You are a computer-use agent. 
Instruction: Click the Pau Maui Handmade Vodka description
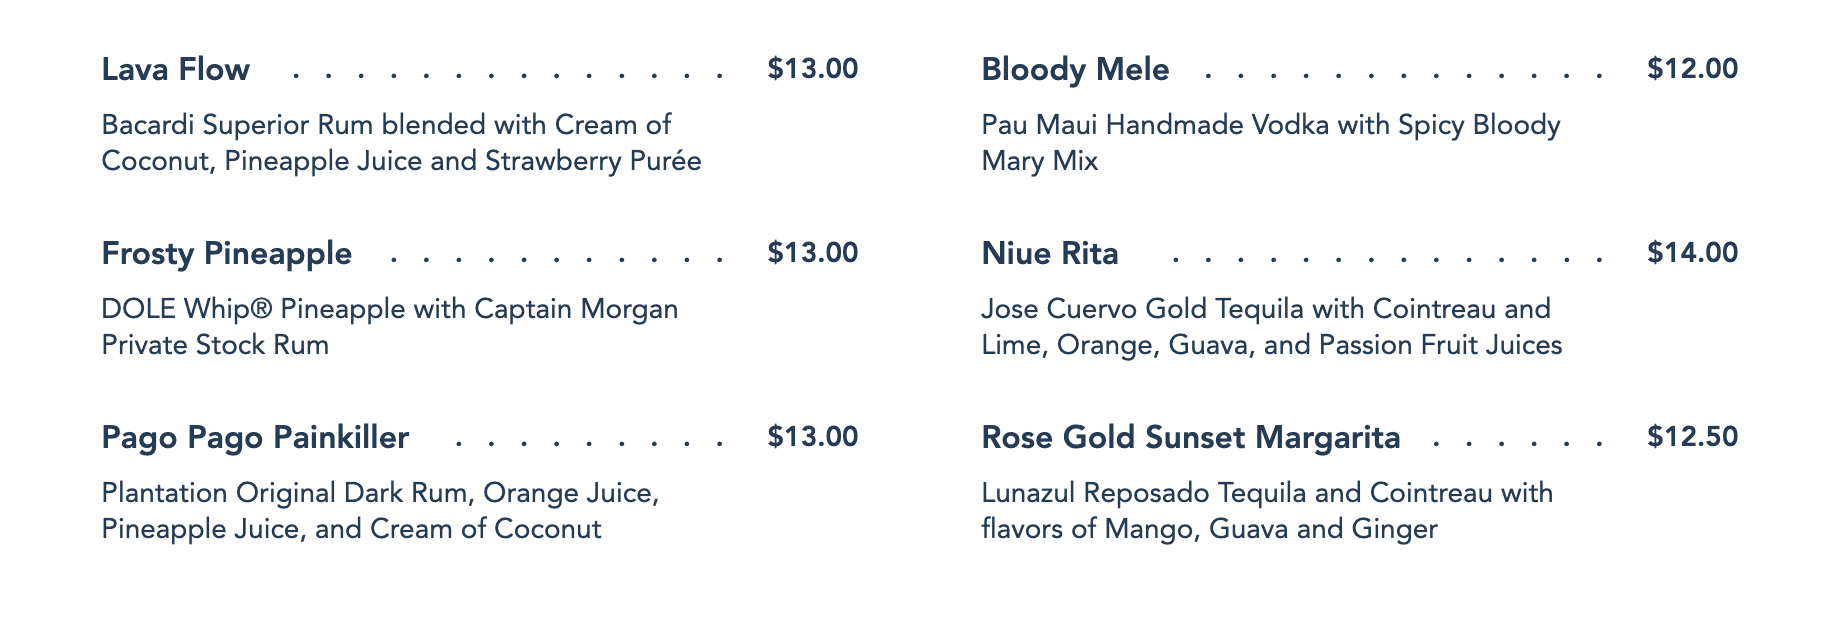click(1270, 143)
